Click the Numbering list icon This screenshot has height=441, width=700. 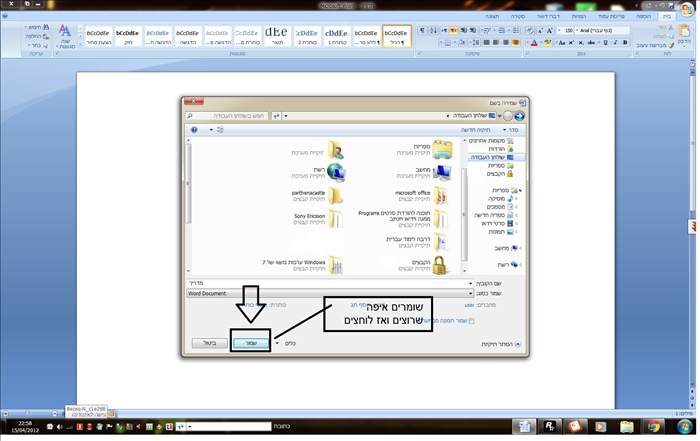[x=502, y=30]
